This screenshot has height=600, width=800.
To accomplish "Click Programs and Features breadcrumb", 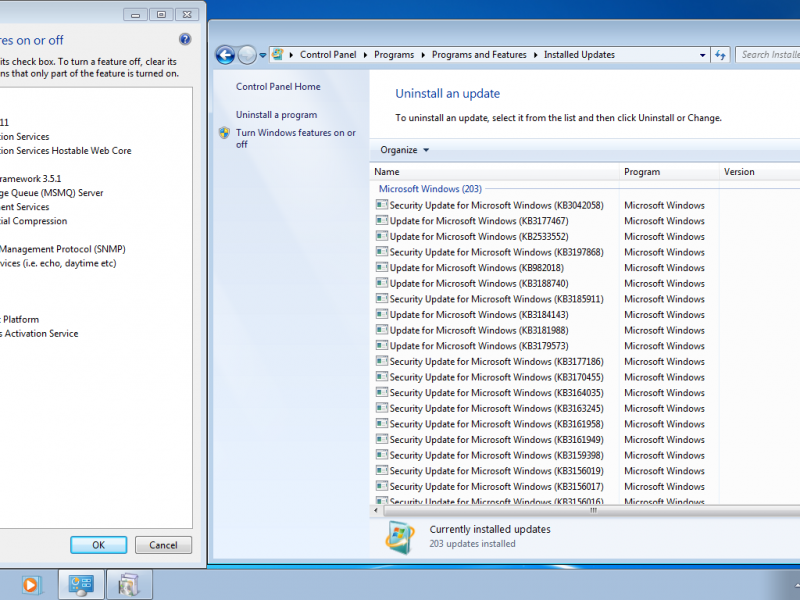I will [479, 55].
